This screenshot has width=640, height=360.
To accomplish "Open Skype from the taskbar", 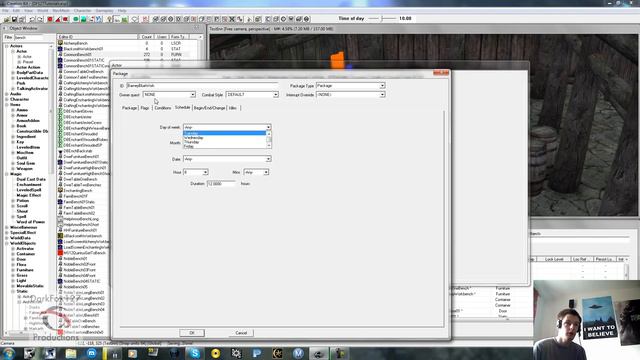I will click(x=194, y=353).
